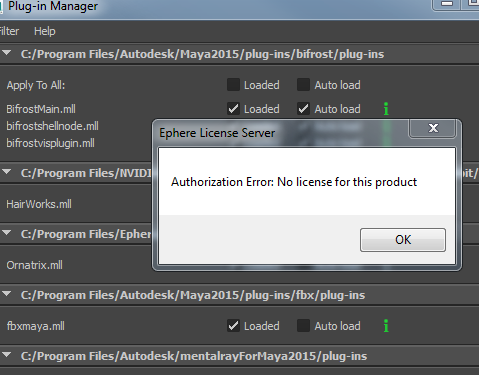The image size is (479, 375).
Task: Toggle Apply To All Auto load checkbox
Action: coord(303,85)
